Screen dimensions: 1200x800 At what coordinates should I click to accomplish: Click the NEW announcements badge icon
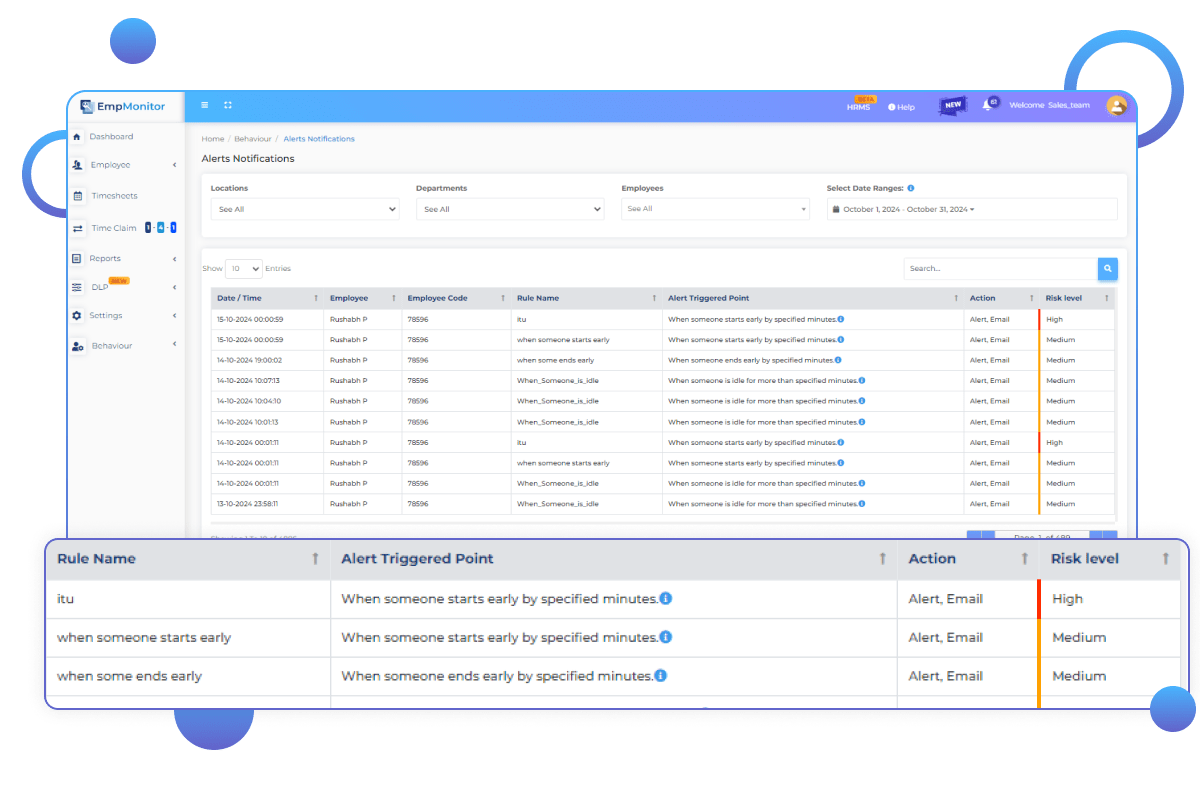(953, 105)
